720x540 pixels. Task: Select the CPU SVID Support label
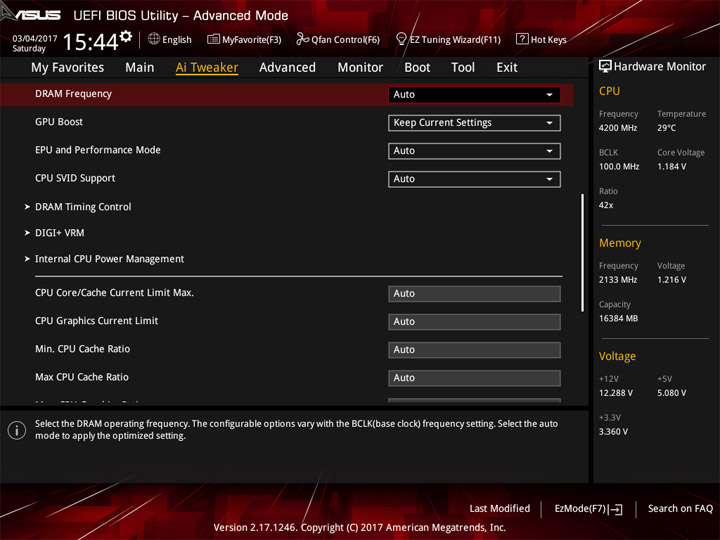click(x=75, y=178)
